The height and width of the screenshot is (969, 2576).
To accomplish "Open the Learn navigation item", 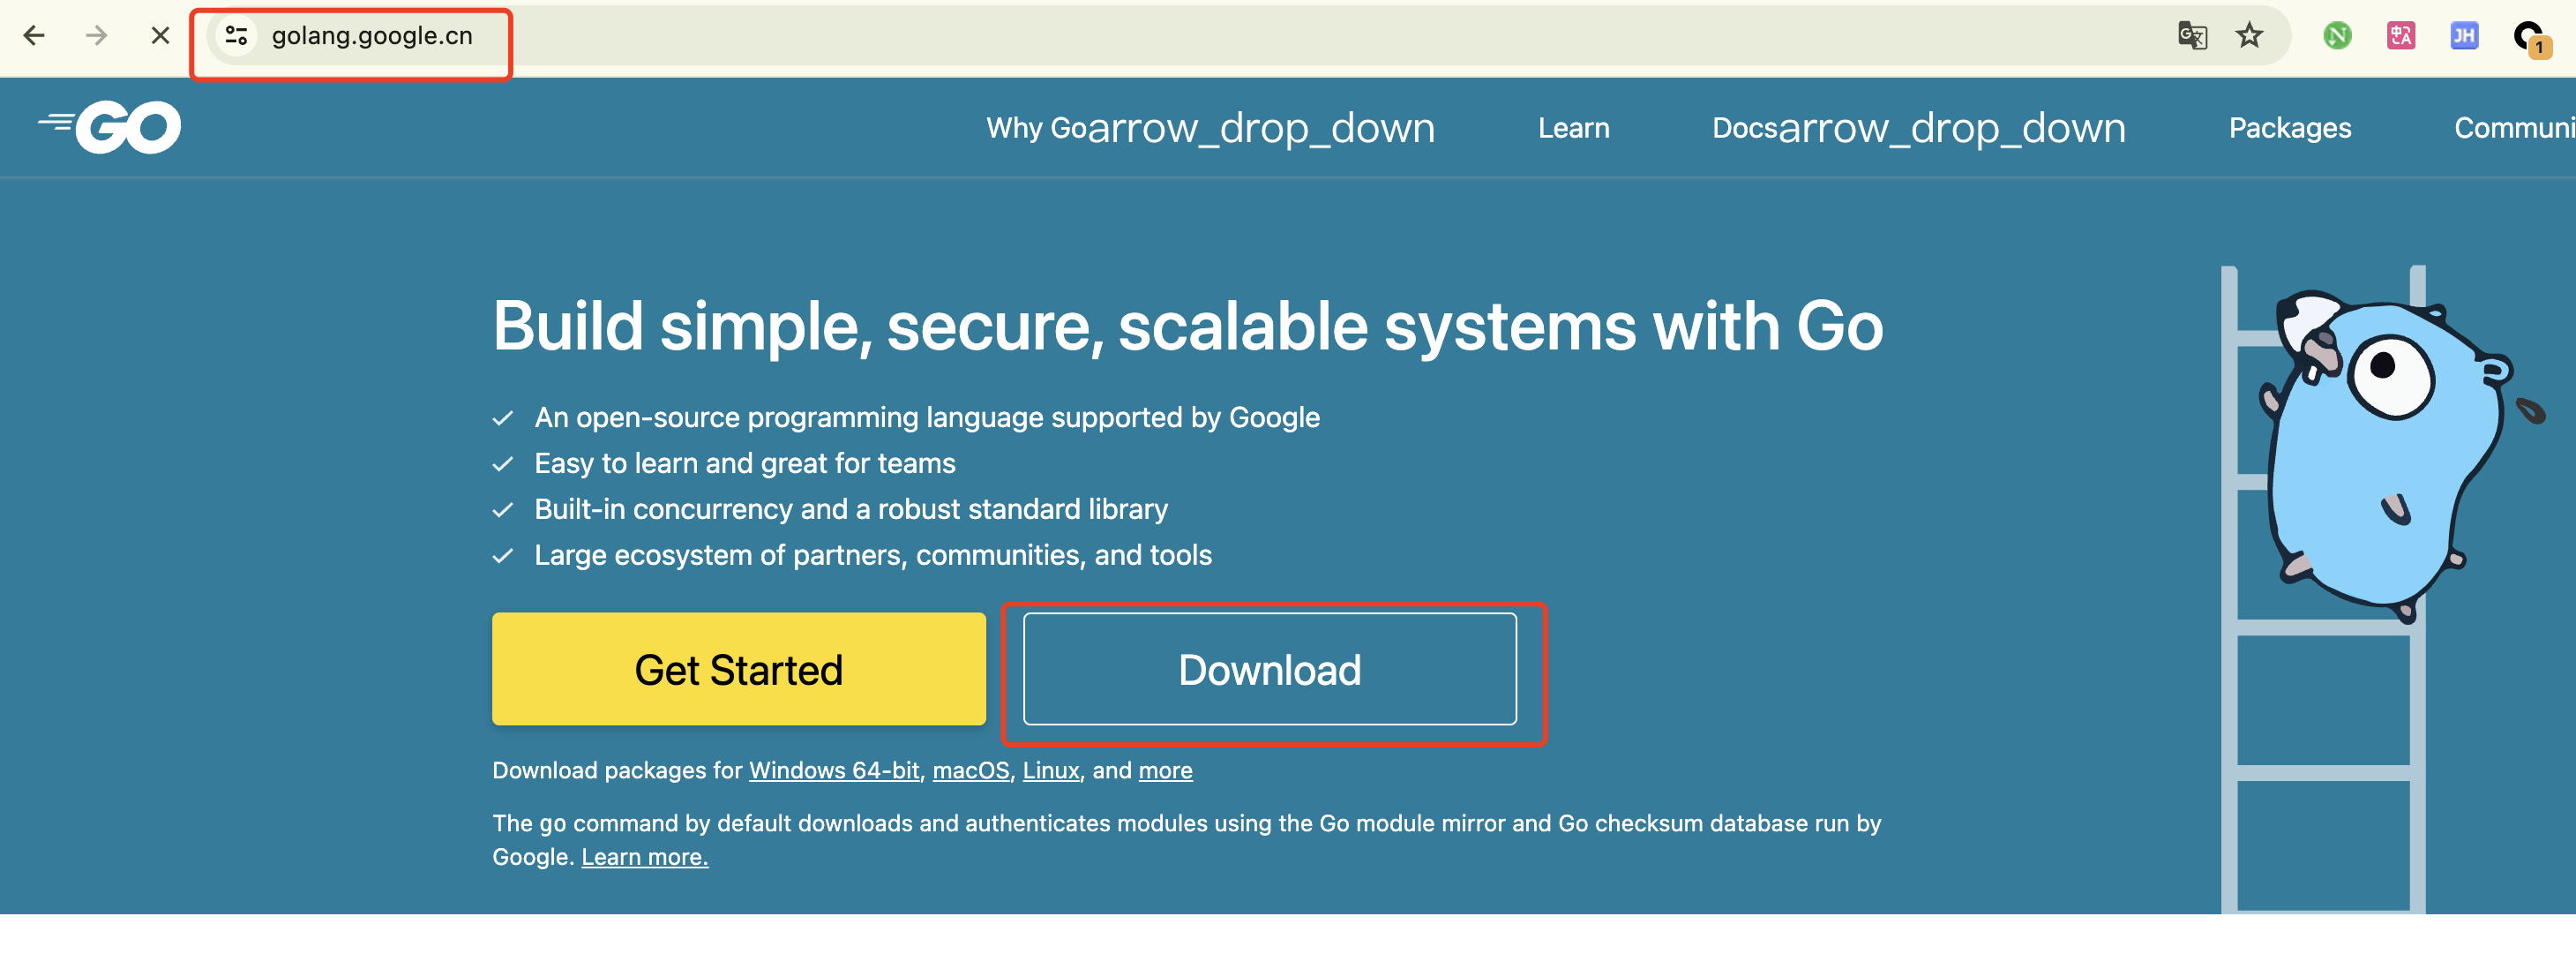I will (x=1573, y=128).
